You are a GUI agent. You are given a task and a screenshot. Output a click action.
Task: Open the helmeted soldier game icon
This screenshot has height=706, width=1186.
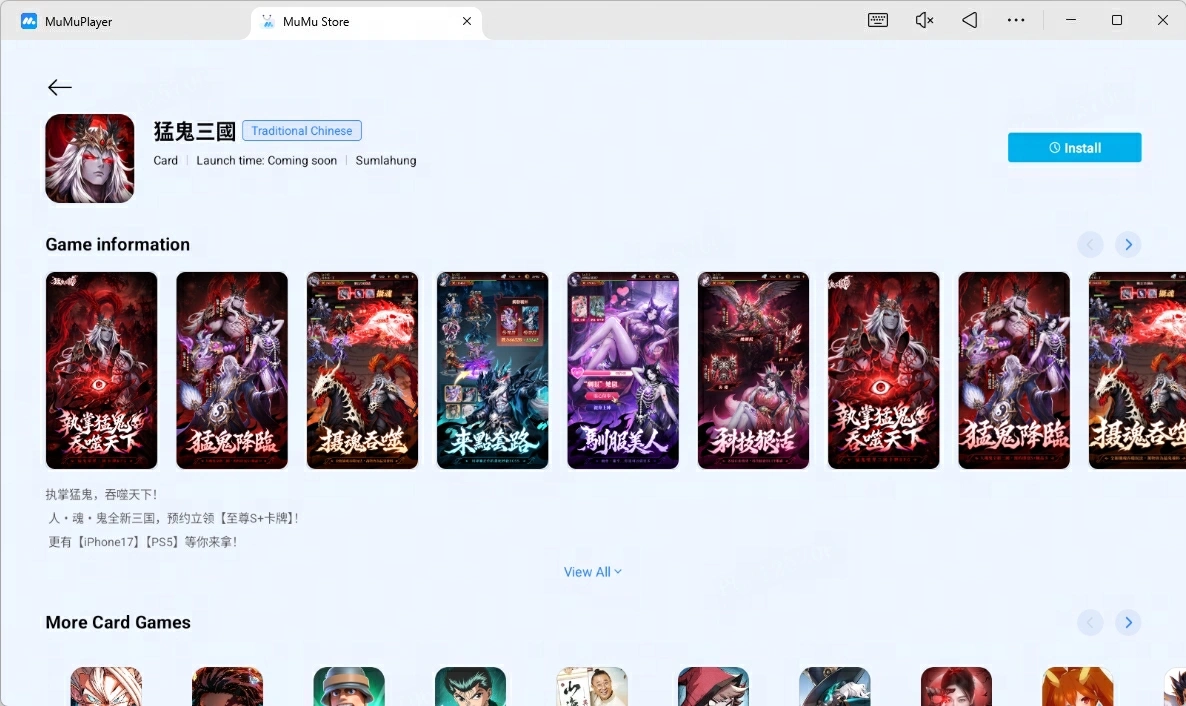point(349,686)
